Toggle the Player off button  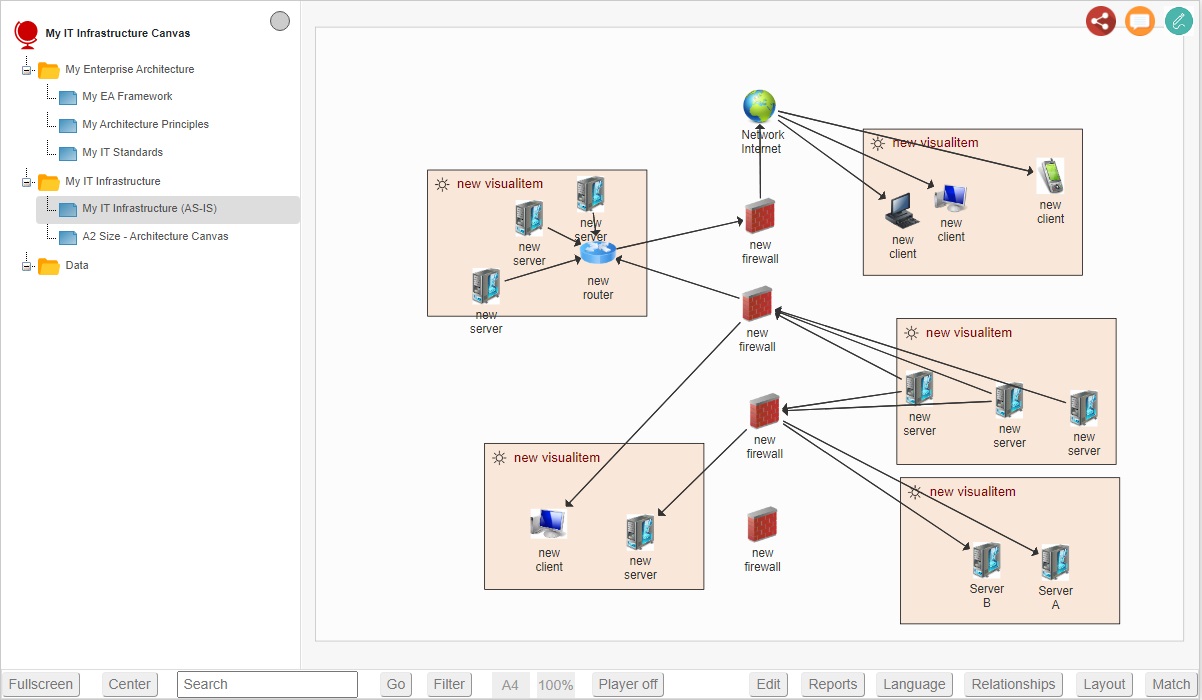coord(628,684)
